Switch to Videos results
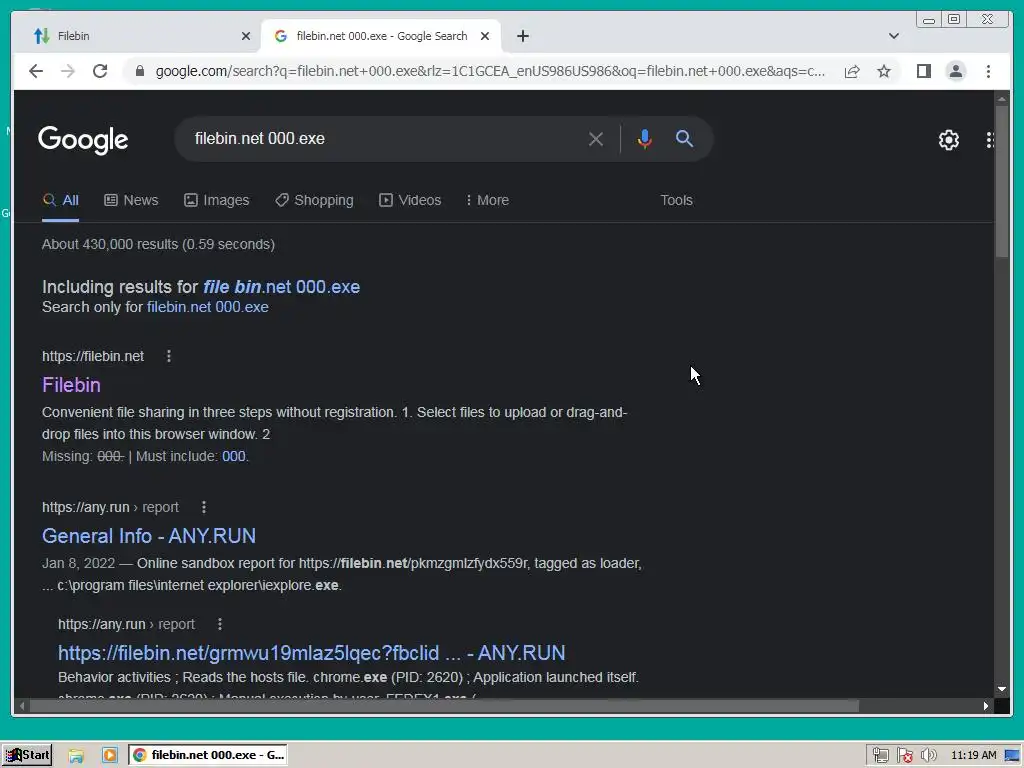Viewport: 1024px width, 768px height. [410, 200]
